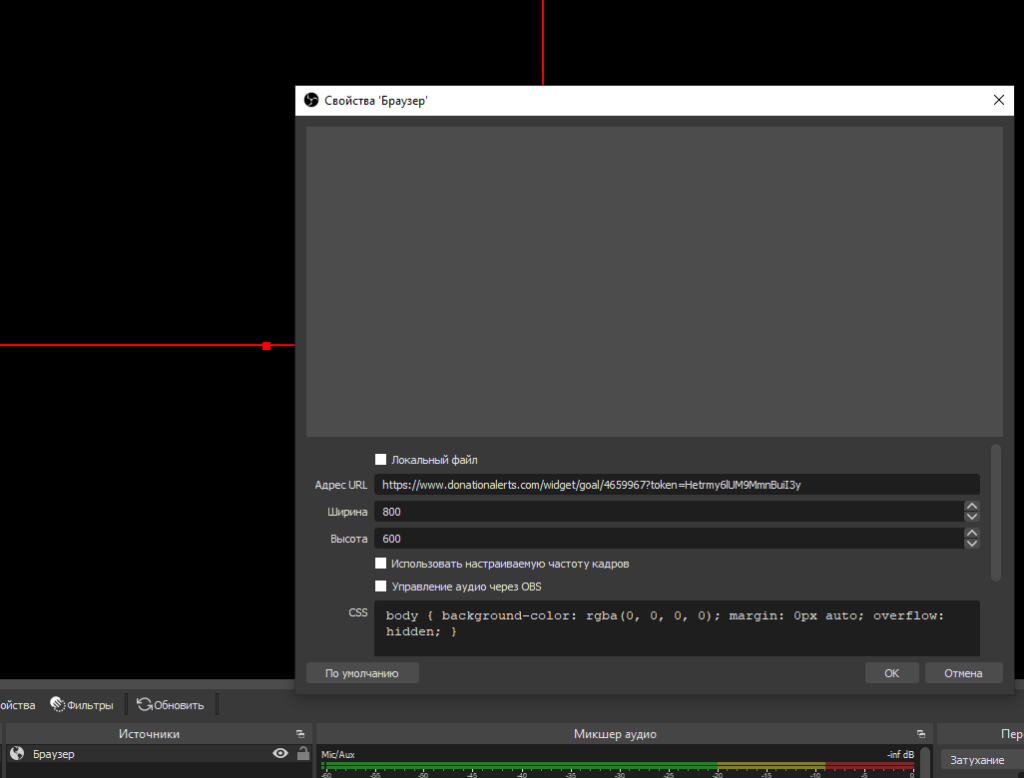Enable the Локальный файл checkbox
This screenshot has width=1024, height=778.
[x=380, y=460]
